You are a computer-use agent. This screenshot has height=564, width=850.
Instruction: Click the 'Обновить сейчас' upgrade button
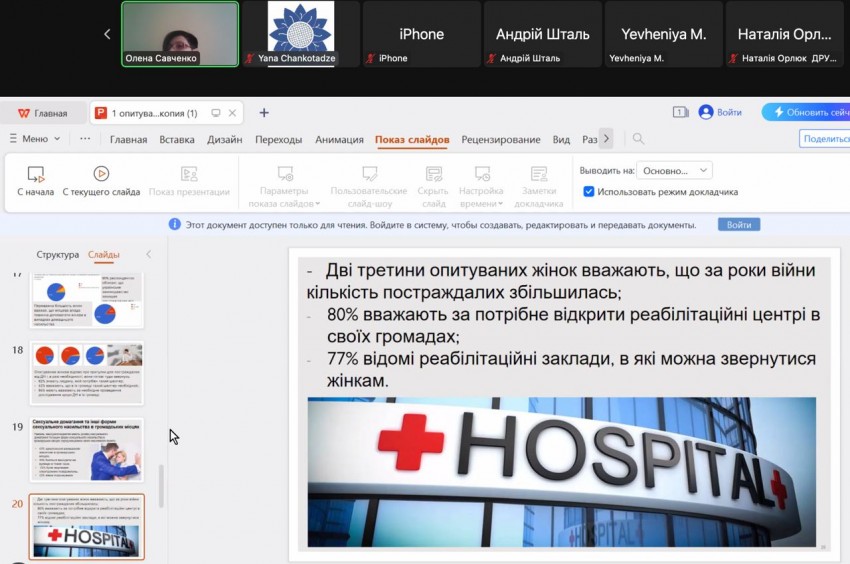pyautogui.click(x=806, y=112)
